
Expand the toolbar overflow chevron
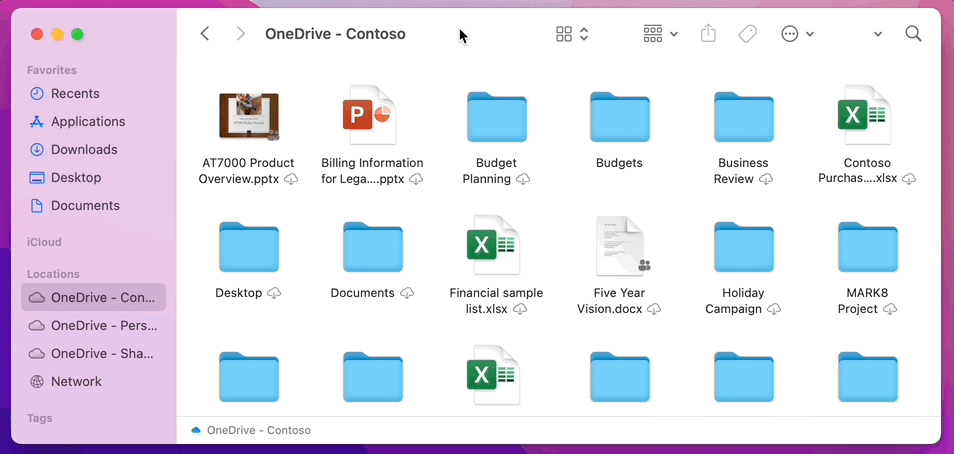click(877, 34)
